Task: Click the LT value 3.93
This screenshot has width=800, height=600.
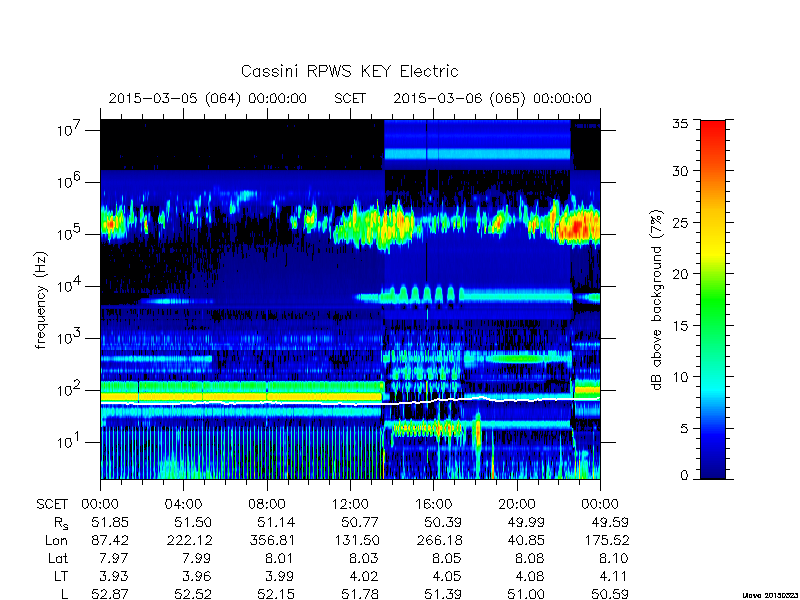Action: [x=113, y=577]
